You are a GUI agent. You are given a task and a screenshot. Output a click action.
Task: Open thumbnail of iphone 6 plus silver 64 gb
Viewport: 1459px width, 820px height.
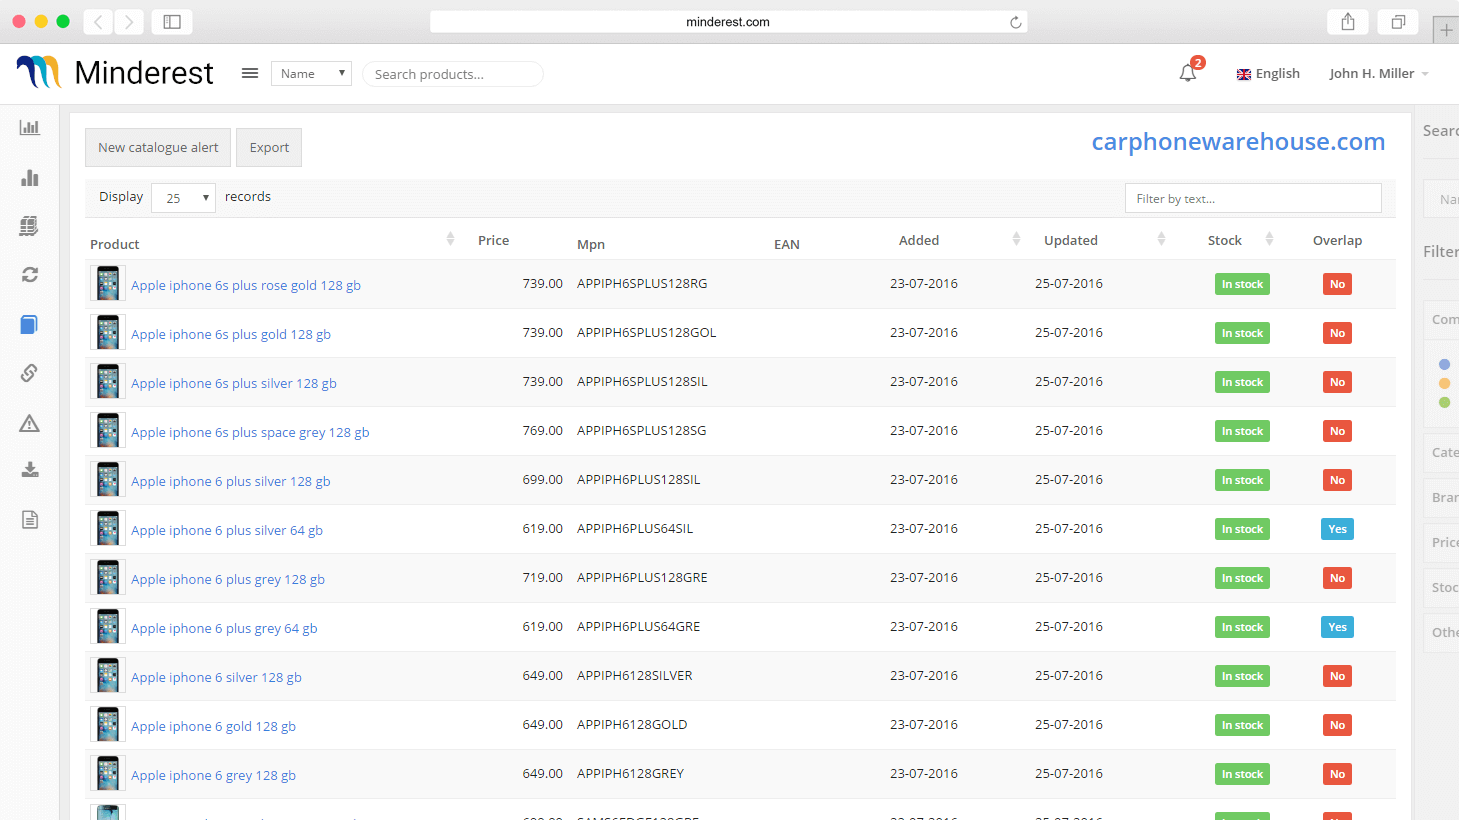tap(108, 529)
